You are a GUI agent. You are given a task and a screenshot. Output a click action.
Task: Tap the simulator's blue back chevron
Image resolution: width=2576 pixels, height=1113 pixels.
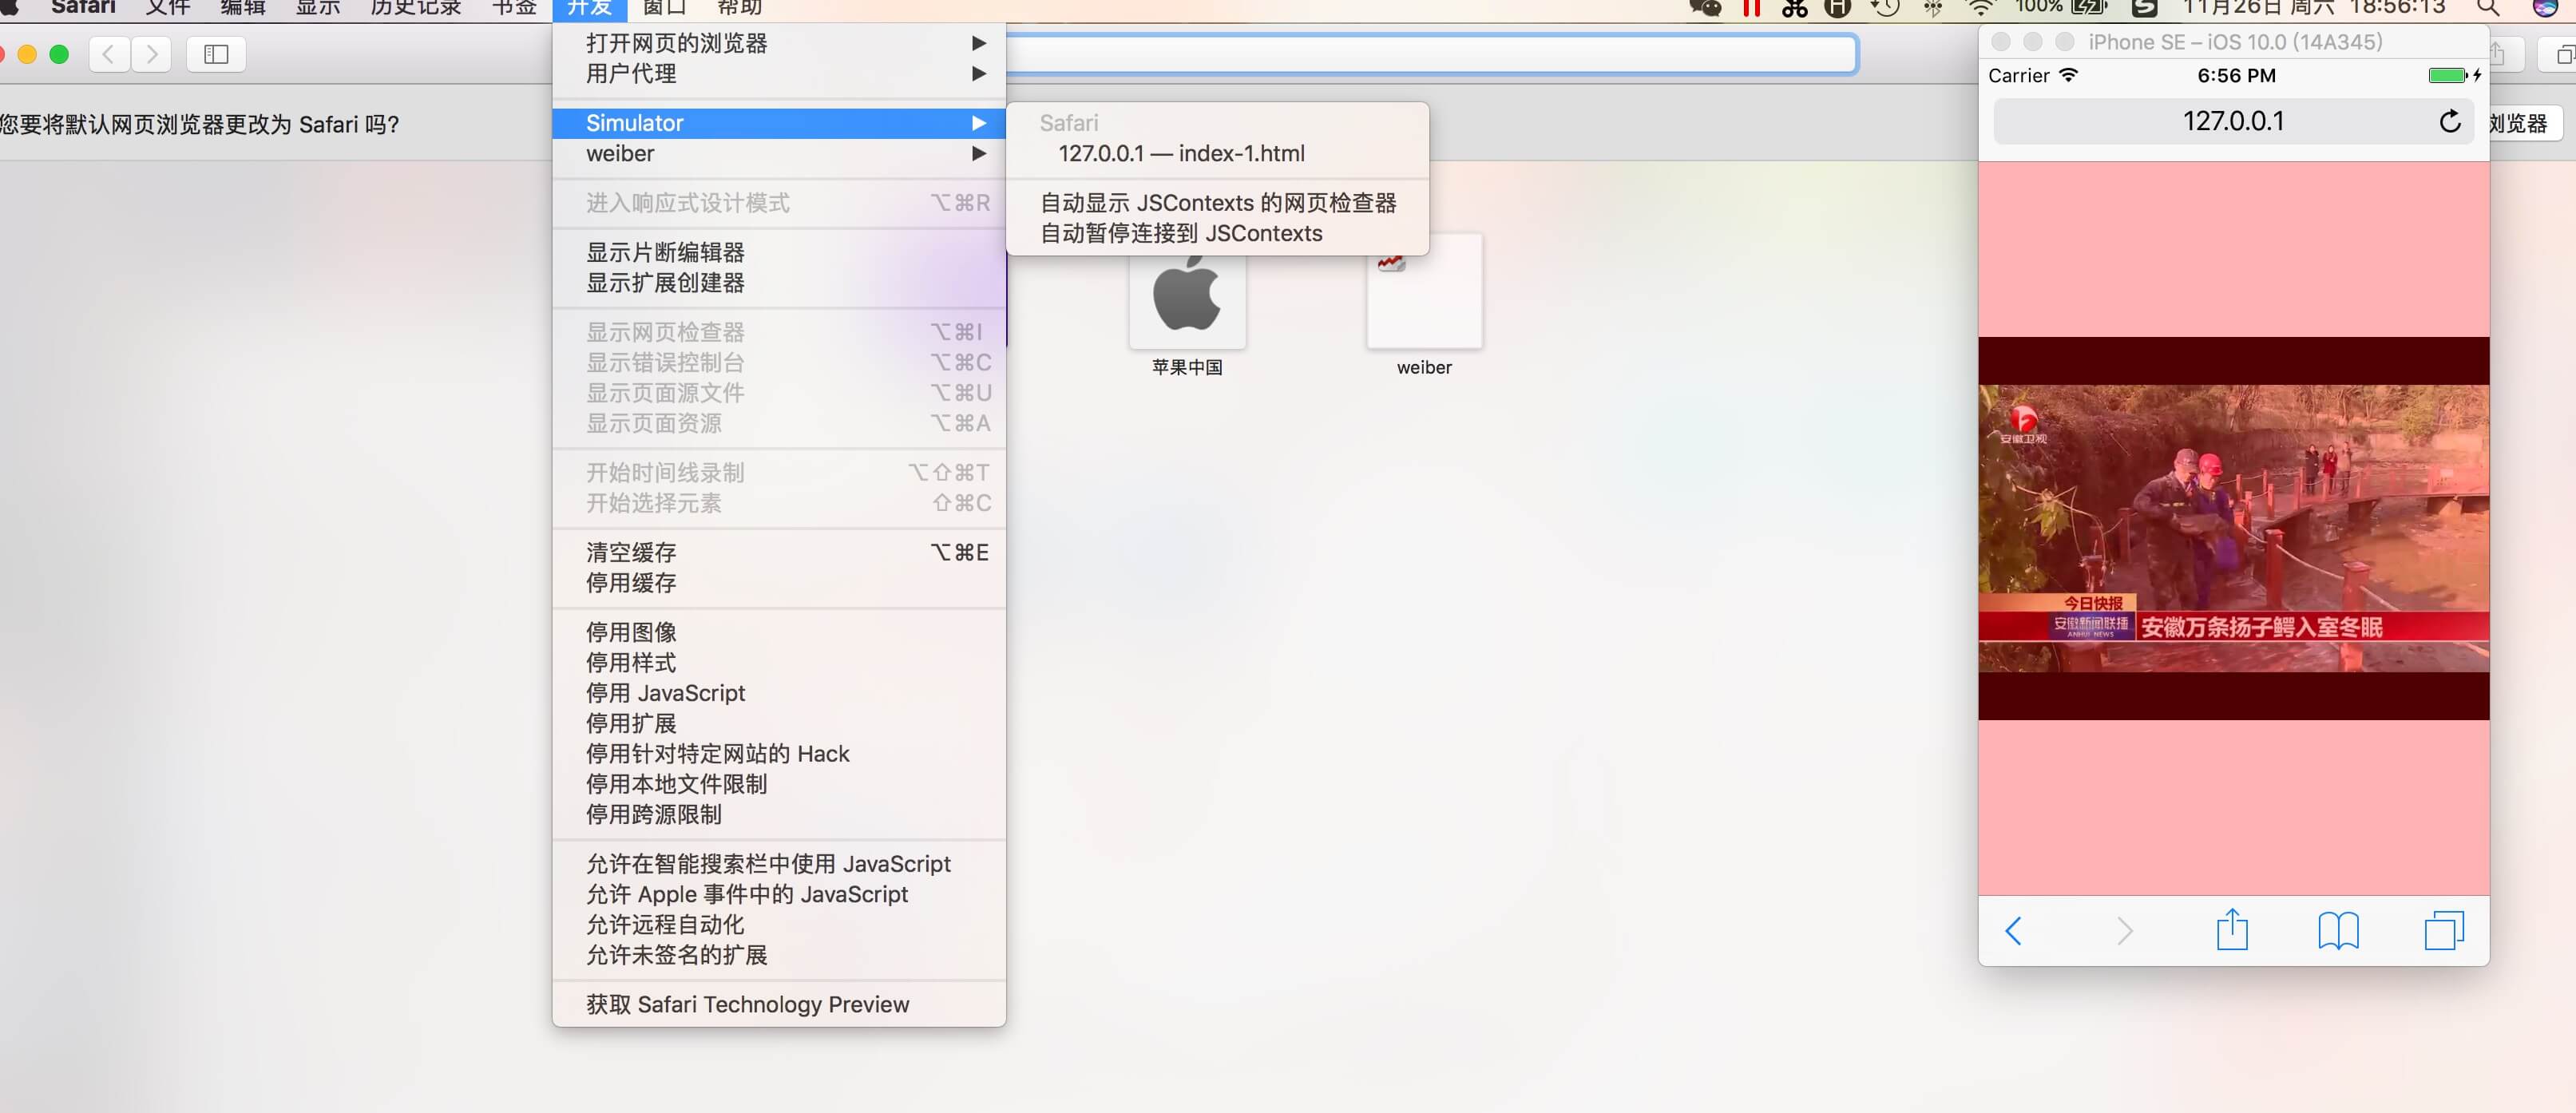click(2013, 930)
